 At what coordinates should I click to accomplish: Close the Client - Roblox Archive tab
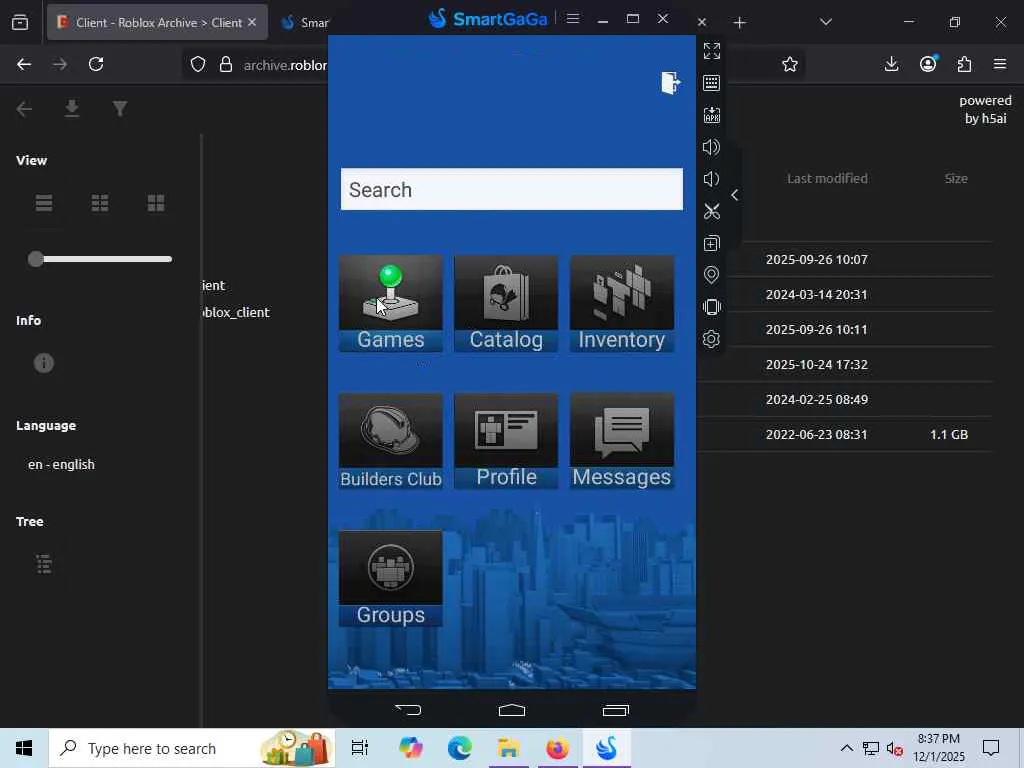(252, 22)
